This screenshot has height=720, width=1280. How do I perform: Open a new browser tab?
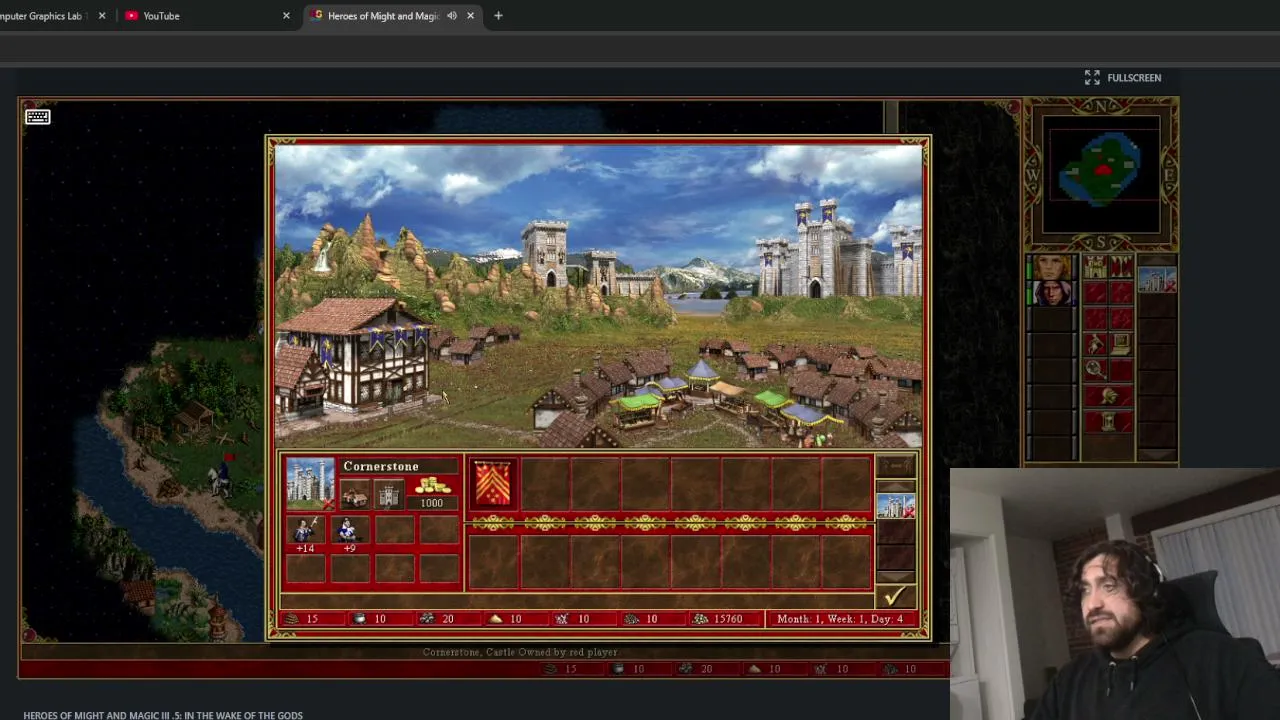pyautogui.click(x=498, y=16)
